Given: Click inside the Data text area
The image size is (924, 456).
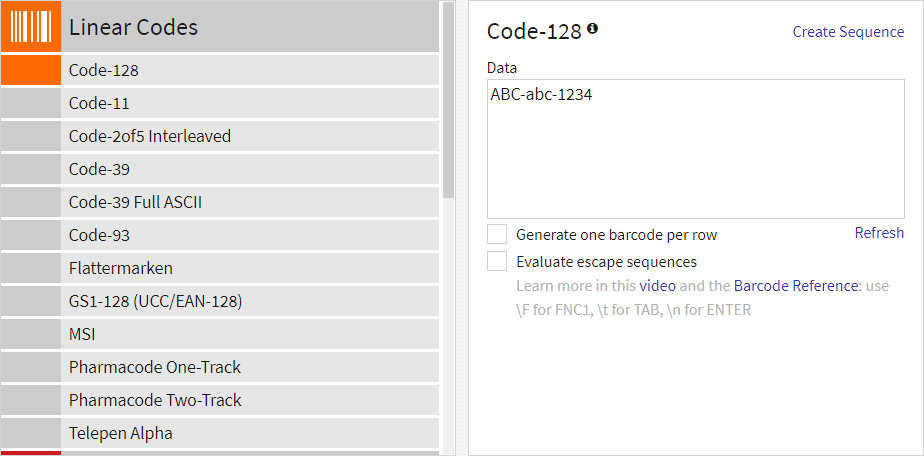Looking at the screenshot, I should [695, 150].
